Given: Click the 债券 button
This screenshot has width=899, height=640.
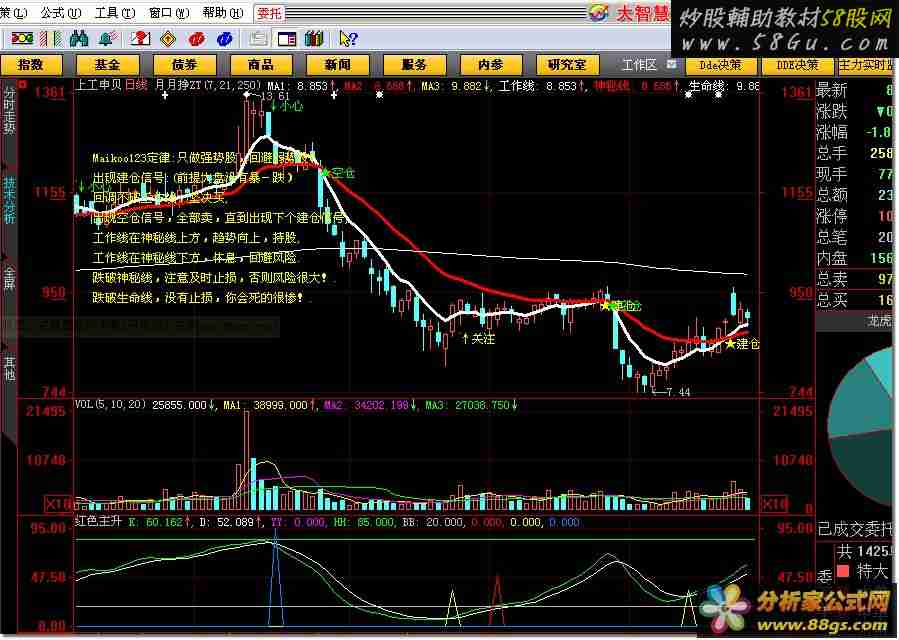Looking at the screenshot, I should point(184,65).
